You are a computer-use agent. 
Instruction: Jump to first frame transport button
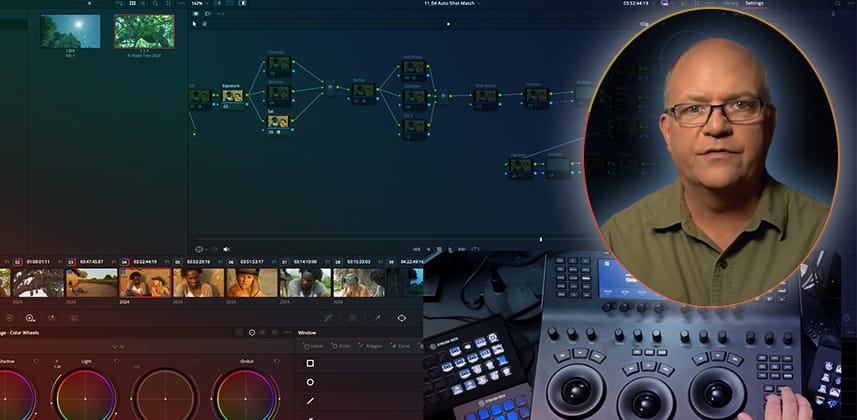pos(416,249)
